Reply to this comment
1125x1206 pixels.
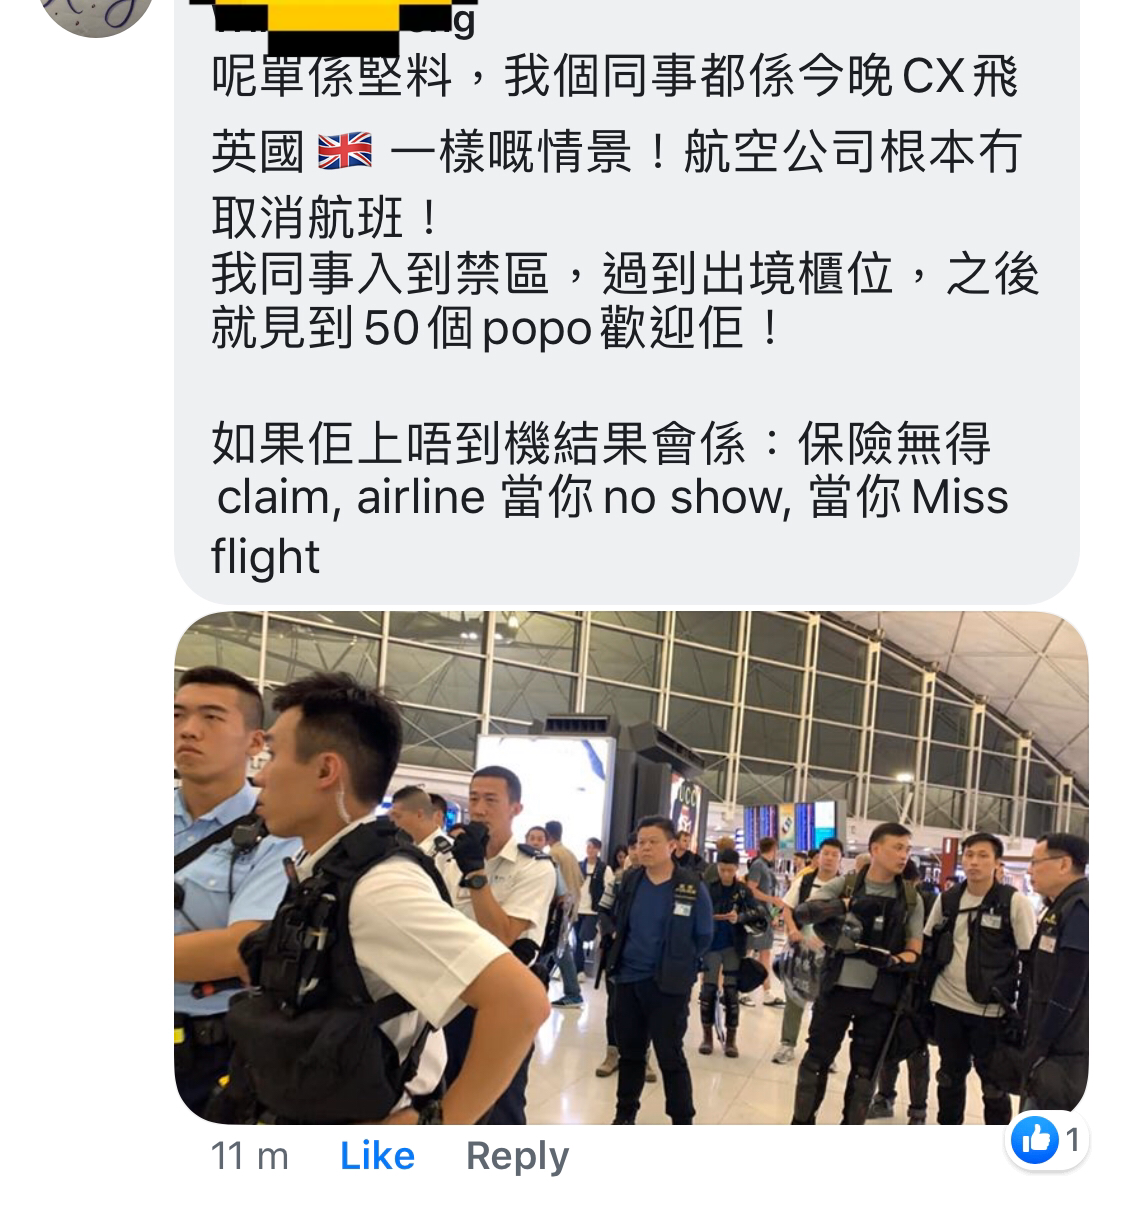coord(517,1156)
